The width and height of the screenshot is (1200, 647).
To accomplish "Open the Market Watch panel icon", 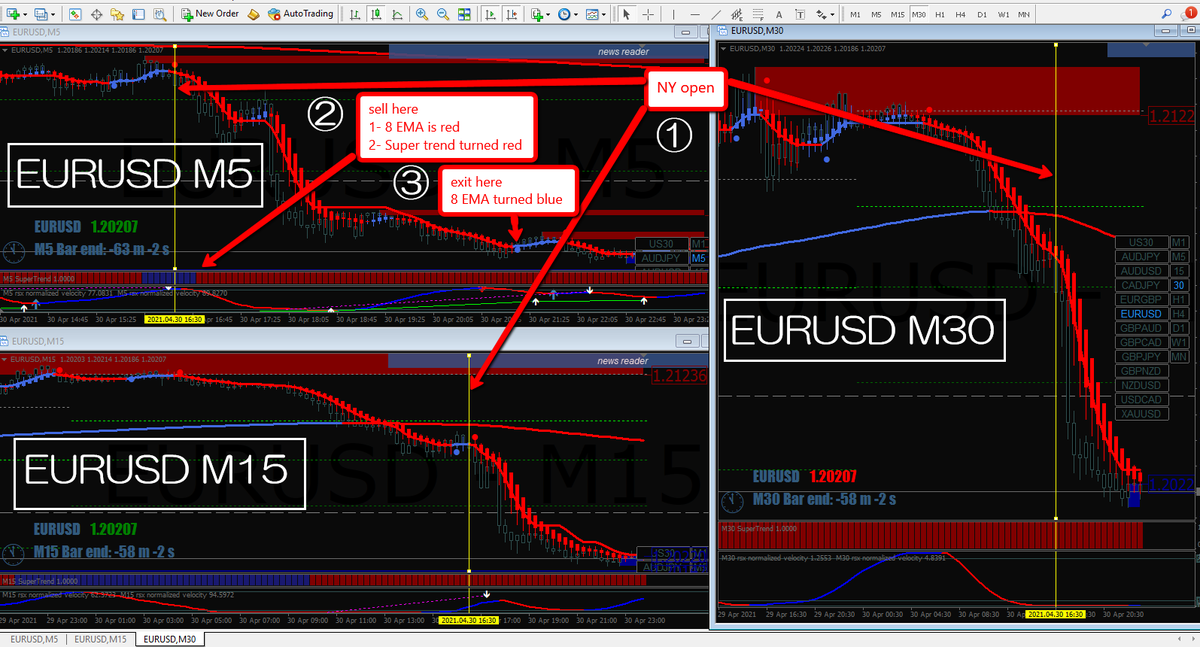I will coord(75,14).
